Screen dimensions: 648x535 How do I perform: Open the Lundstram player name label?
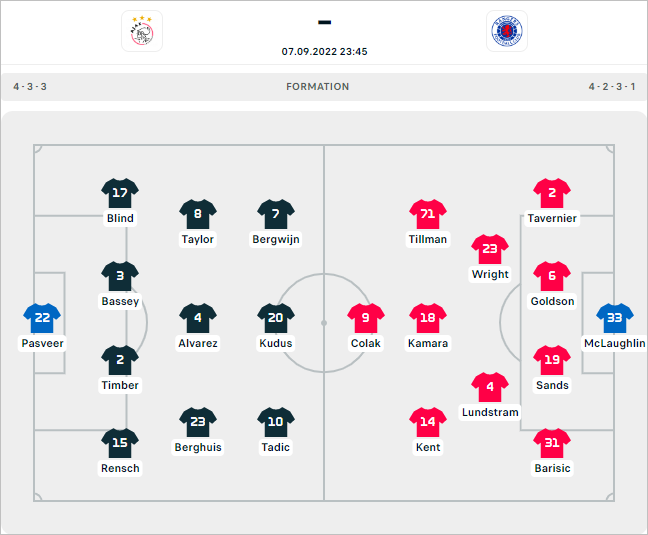click(490, 412)
